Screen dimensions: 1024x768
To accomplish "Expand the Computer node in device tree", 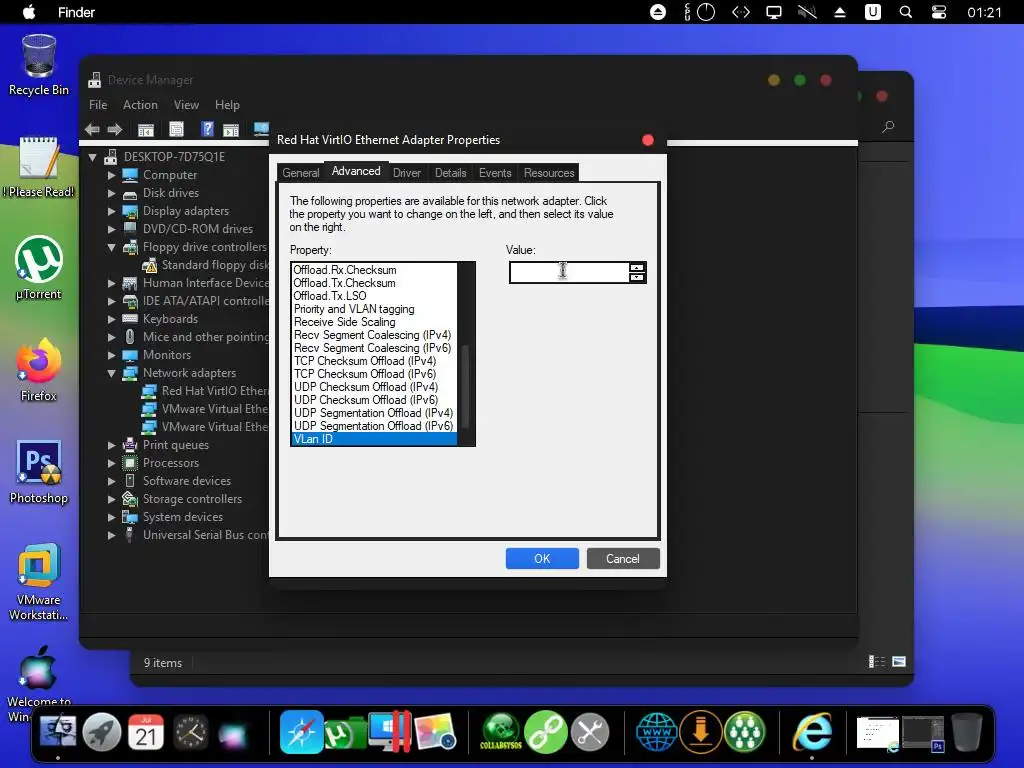I will tap(112, 175).
